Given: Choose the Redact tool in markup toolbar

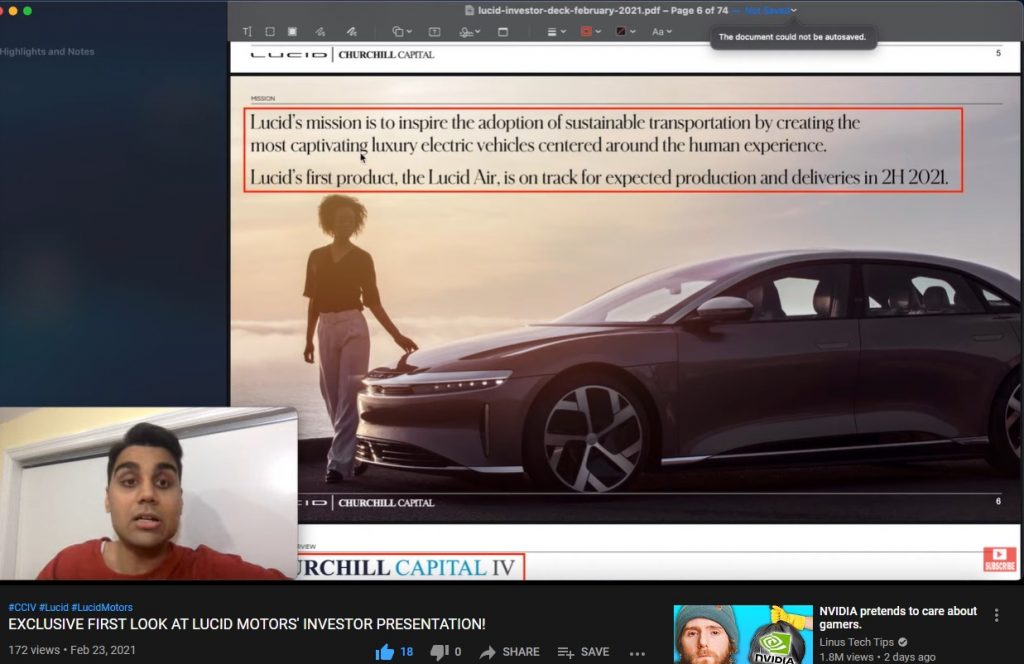Looking at the screenshot, I should click(293, 31).
